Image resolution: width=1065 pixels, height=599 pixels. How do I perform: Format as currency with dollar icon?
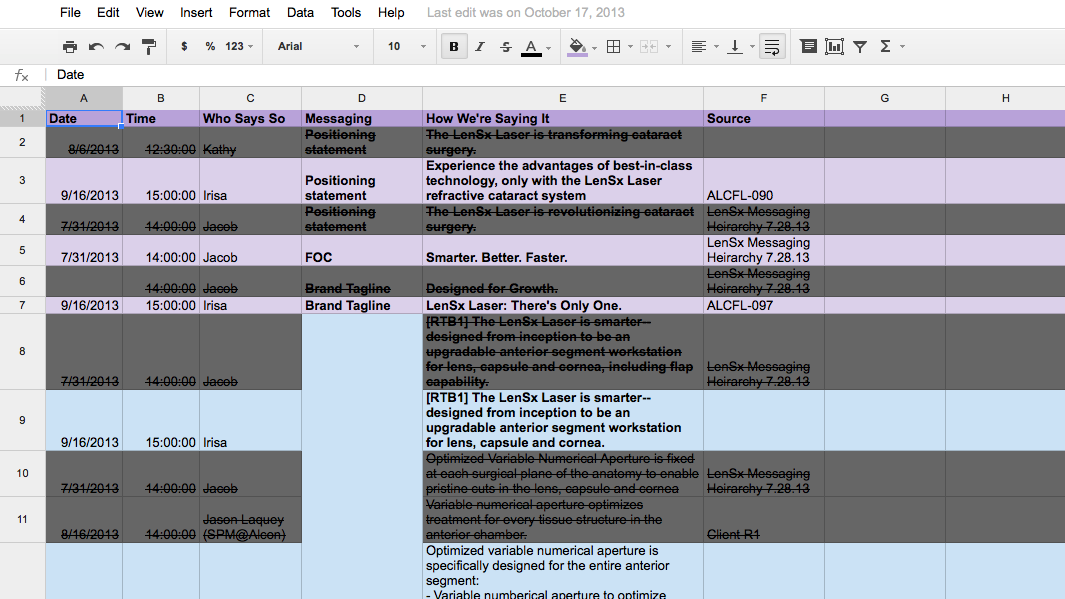tap(184, 47)
